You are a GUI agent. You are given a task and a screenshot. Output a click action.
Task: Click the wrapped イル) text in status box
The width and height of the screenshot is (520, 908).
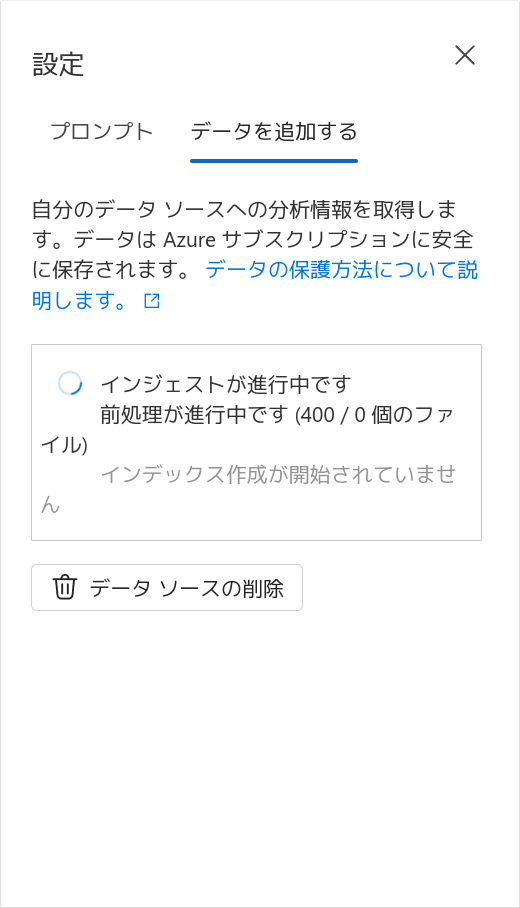pos(64,445)
